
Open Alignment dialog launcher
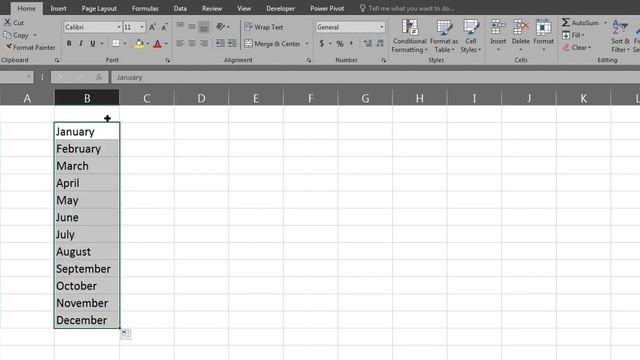(309, 60)
